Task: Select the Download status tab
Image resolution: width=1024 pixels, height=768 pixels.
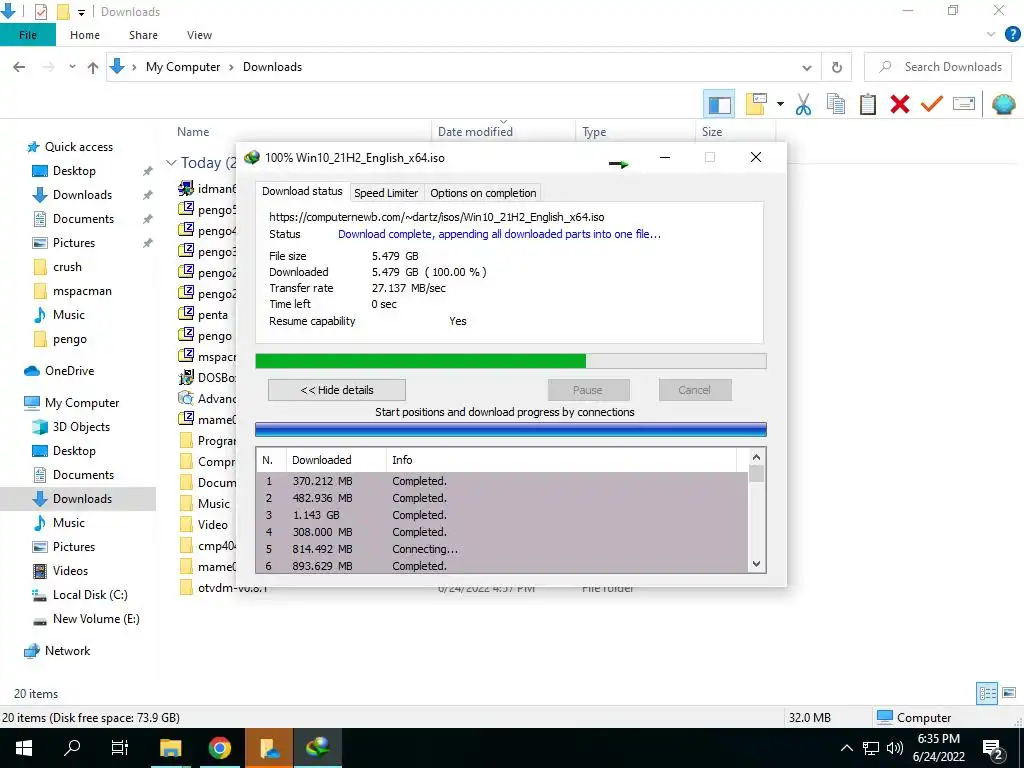Action: 302,191
